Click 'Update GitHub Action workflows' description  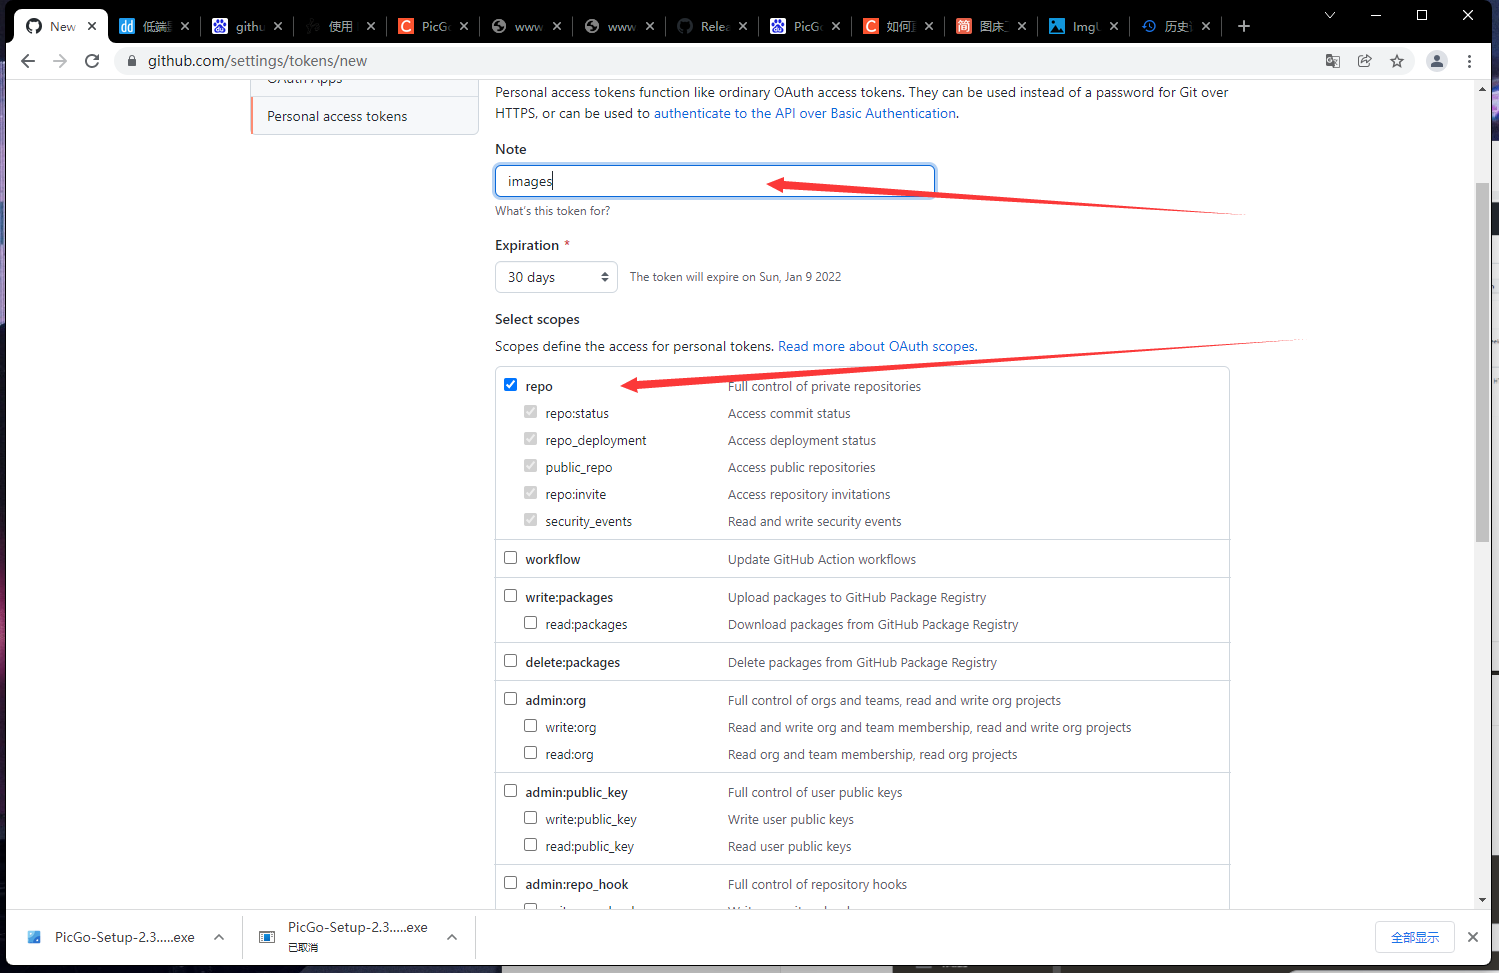pyautogui.click(x=822, y=559)
